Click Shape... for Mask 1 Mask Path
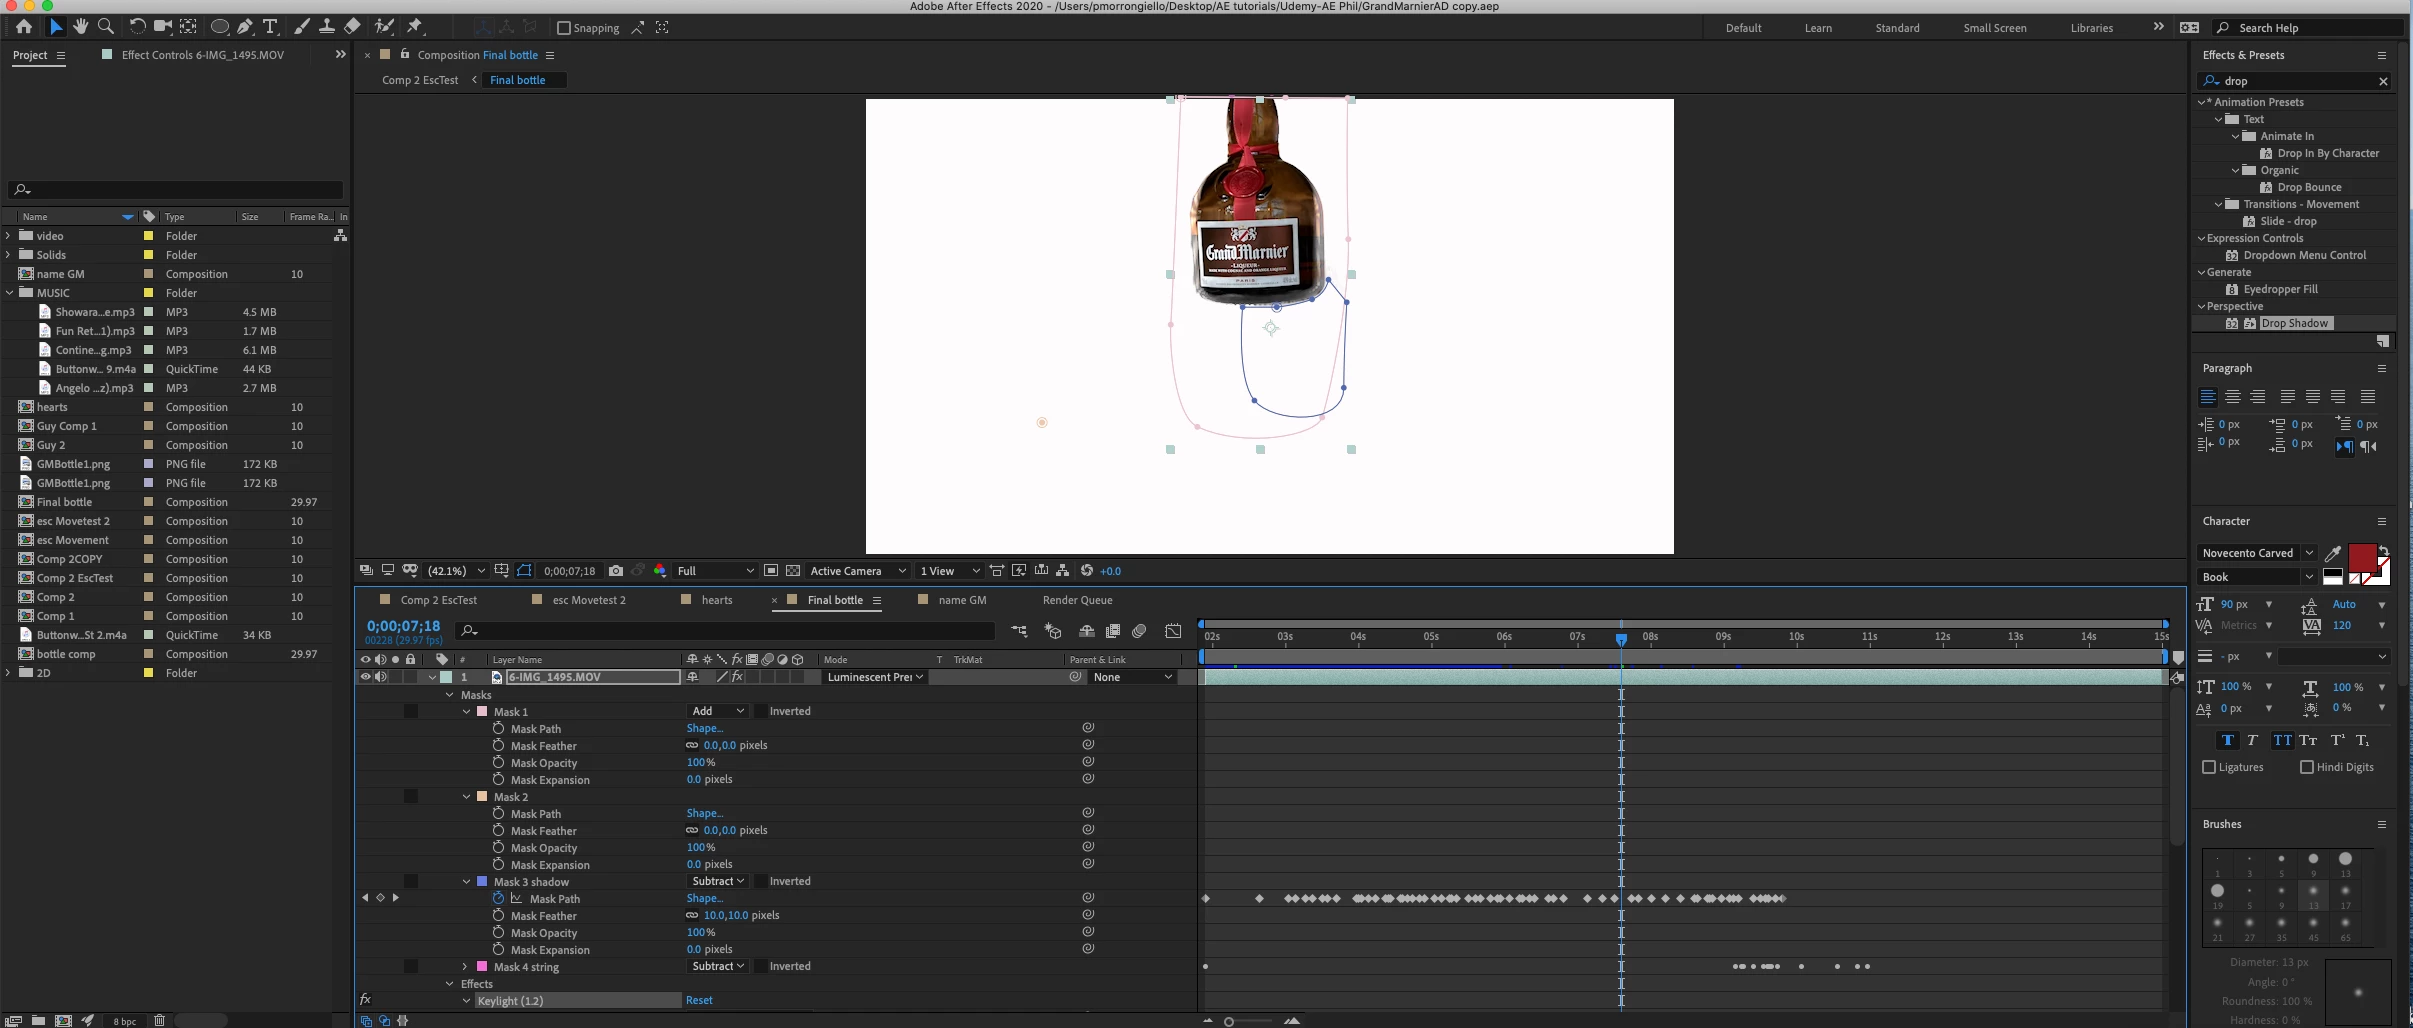The height and width of the screenshot is (1028, 2413). pos(704,728)
